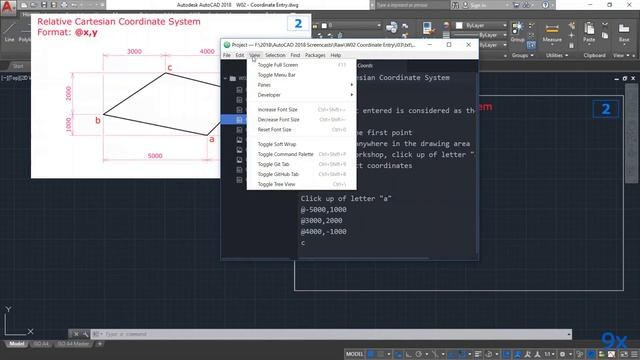
Task: Choose Increase Font Size entry
Action: point(302,109)
